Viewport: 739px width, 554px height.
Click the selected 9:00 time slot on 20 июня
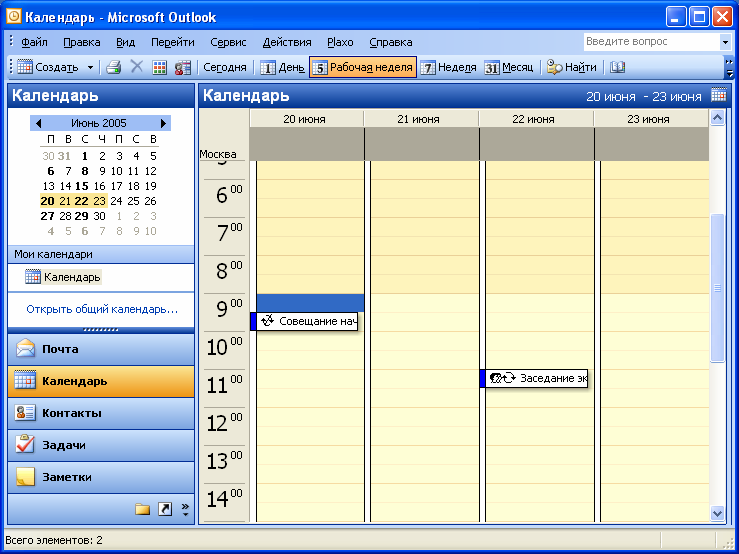(310, 303)
